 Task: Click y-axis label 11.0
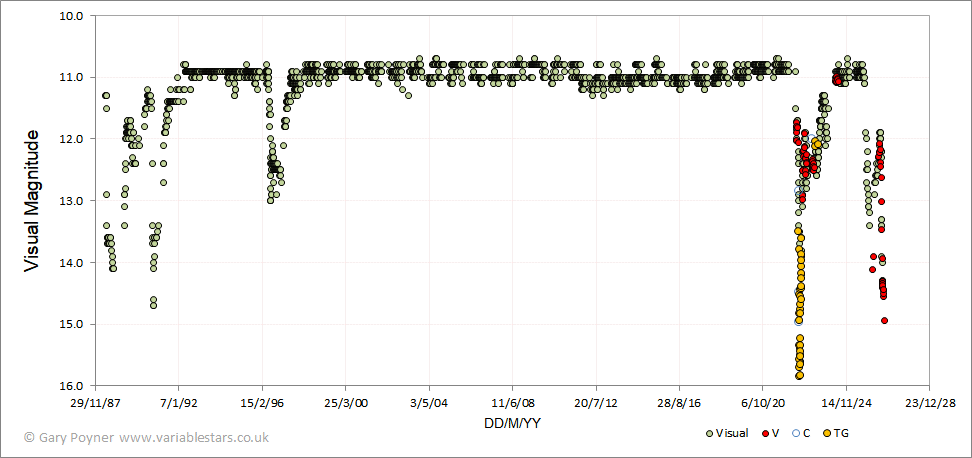coord(71,77)
